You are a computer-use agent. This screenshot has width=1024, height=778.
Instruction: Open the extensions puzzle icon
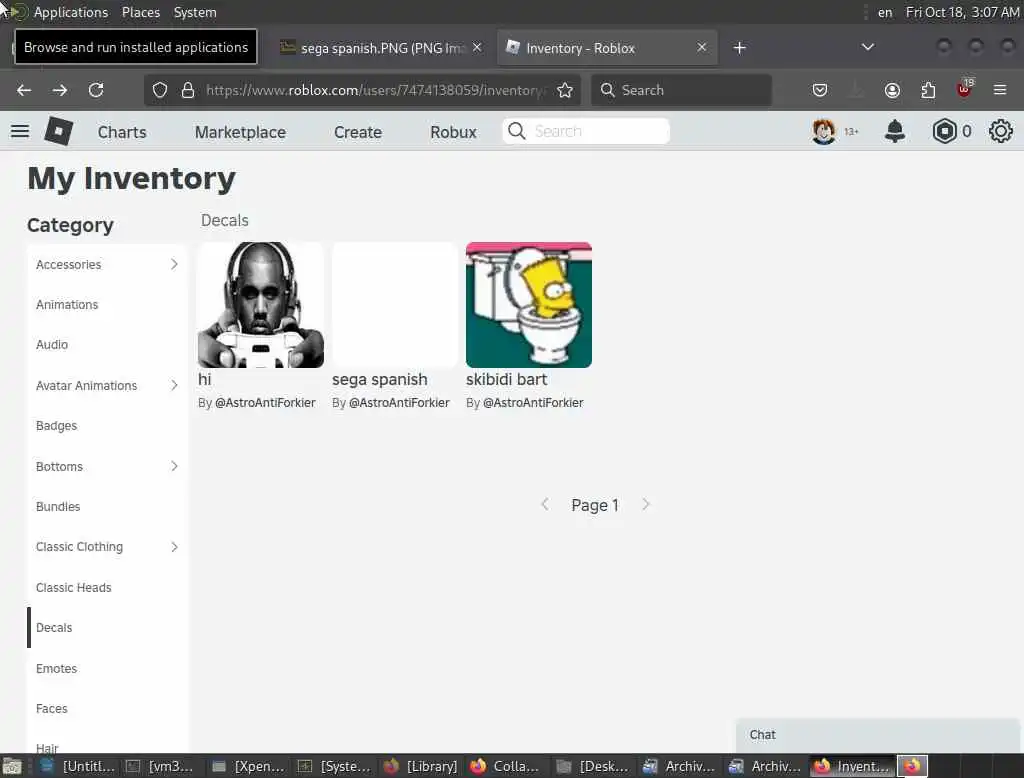pyautogui.click(x=928, y=90)
